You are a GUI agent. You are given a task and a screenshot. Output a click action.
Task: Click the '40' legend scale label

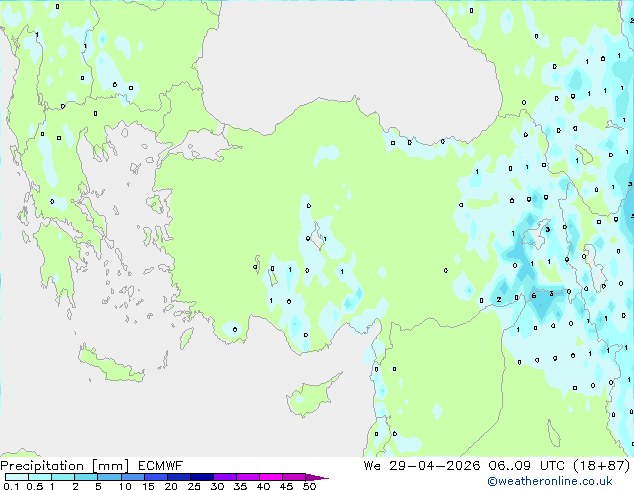[x=263, y=486]
